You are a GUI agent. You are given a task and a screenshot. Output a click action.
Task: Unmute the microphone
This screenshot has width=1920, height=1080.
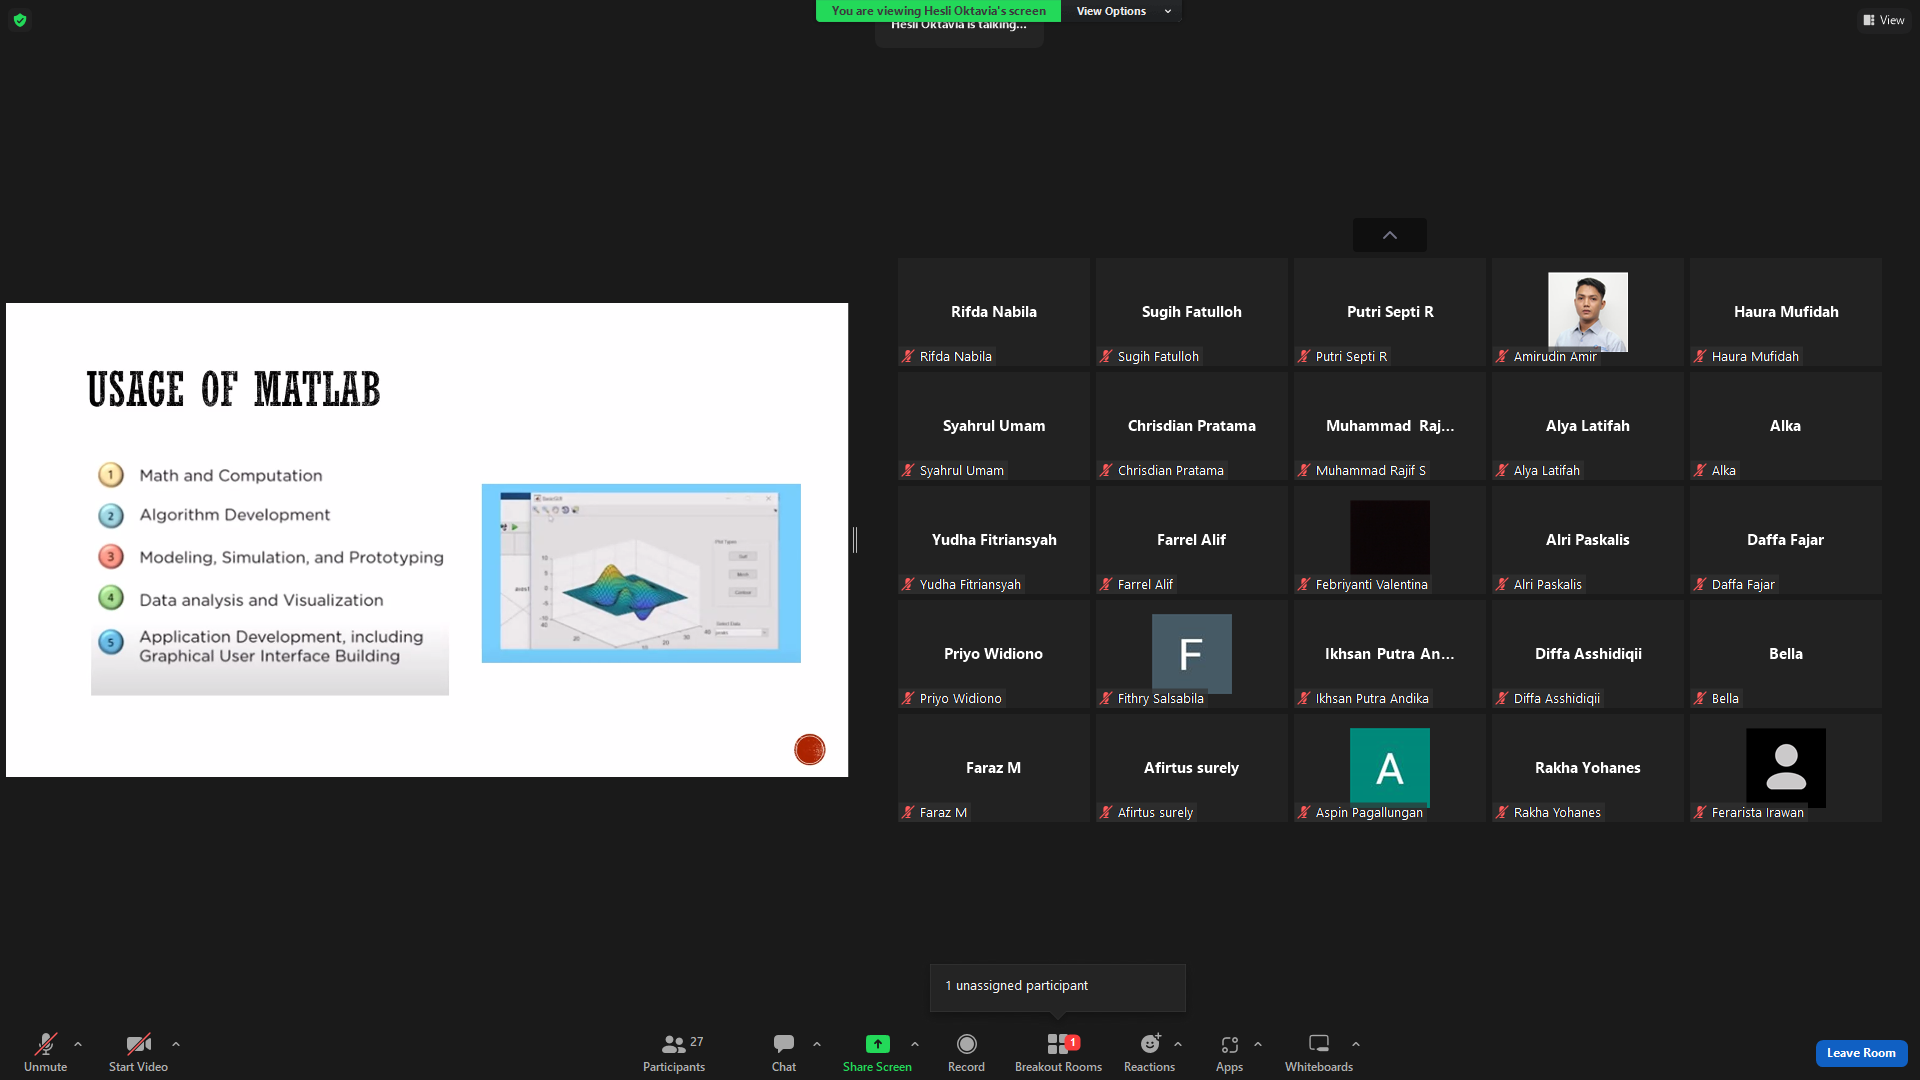click(x=45, y=1052)
